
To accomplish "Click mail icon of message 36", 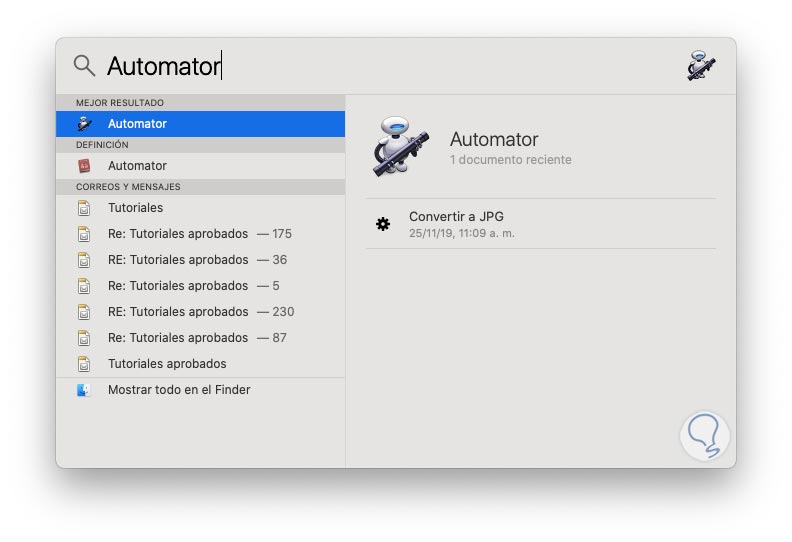I will tap(84, 260).
